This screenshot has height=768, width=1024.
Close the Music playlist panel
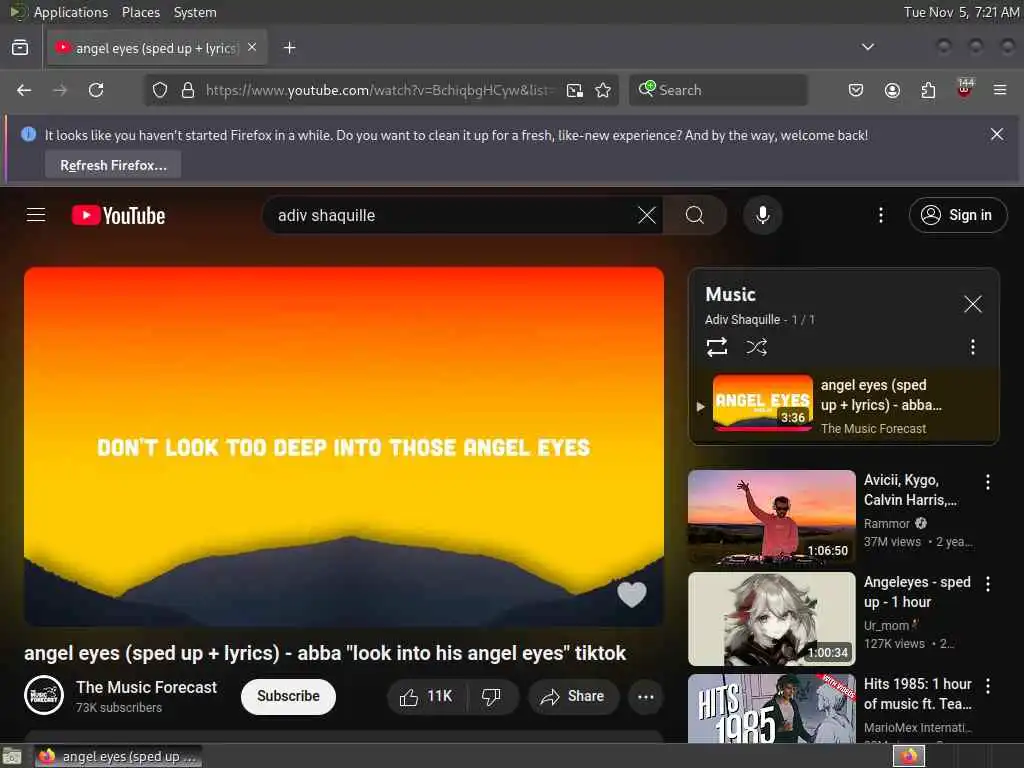(x=972, y=304)
